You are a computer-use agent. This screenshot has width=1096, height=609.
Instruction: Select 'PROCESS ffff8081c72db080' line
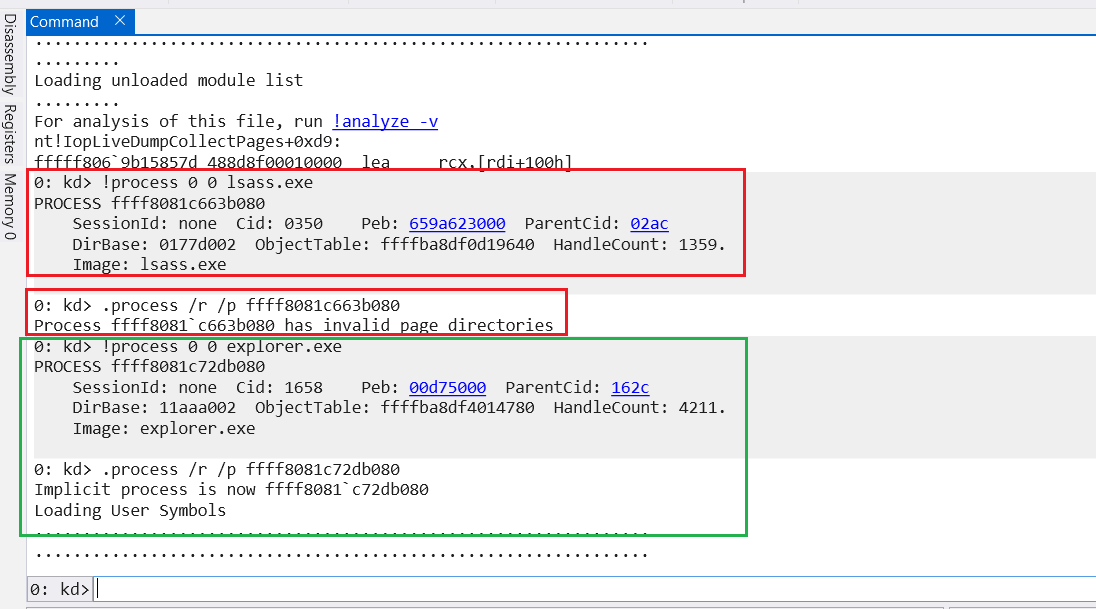[150, 366]
